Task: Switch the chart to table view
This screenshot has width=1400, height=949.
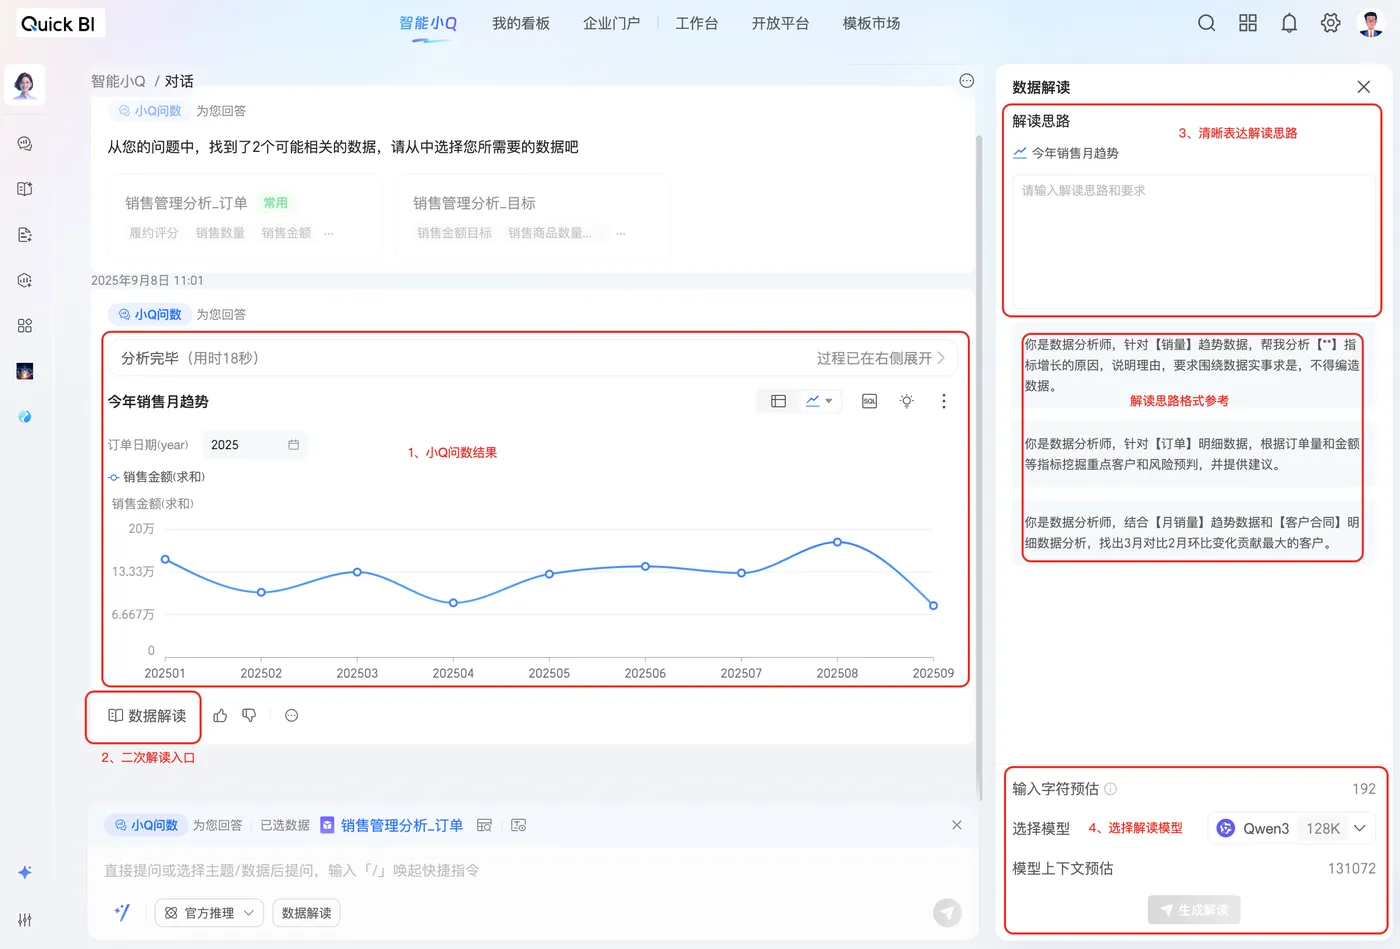Action: (x=778, y=401)
